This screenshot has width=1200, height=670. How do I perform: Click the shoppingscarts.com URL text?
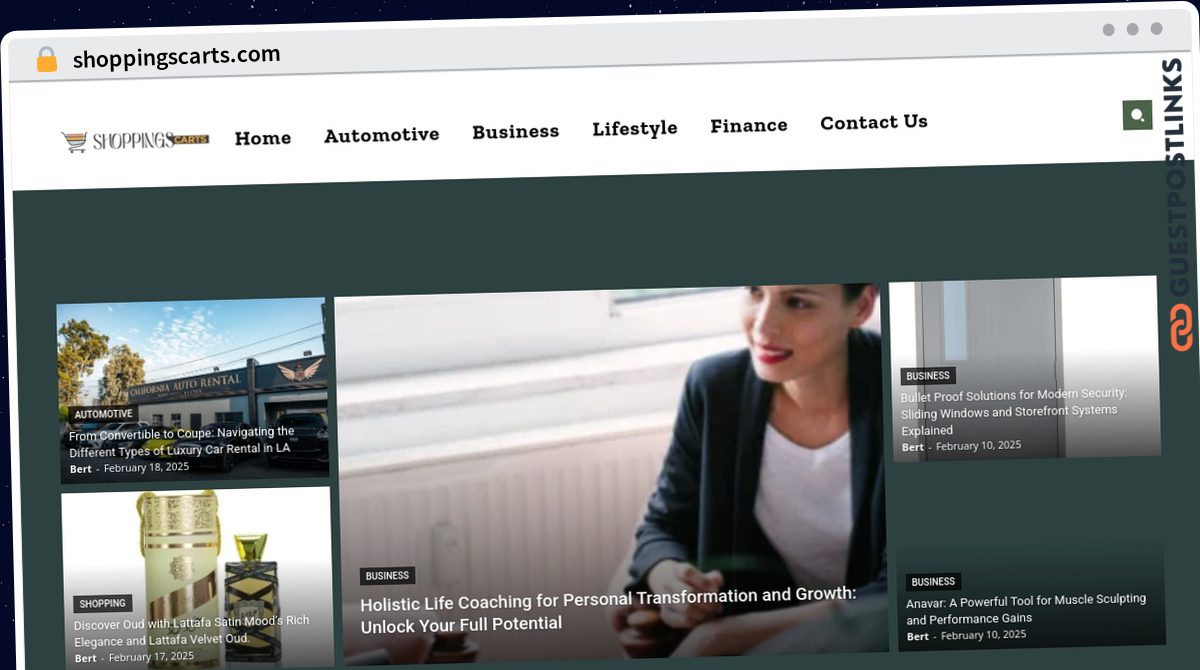(x=177, y=56)
